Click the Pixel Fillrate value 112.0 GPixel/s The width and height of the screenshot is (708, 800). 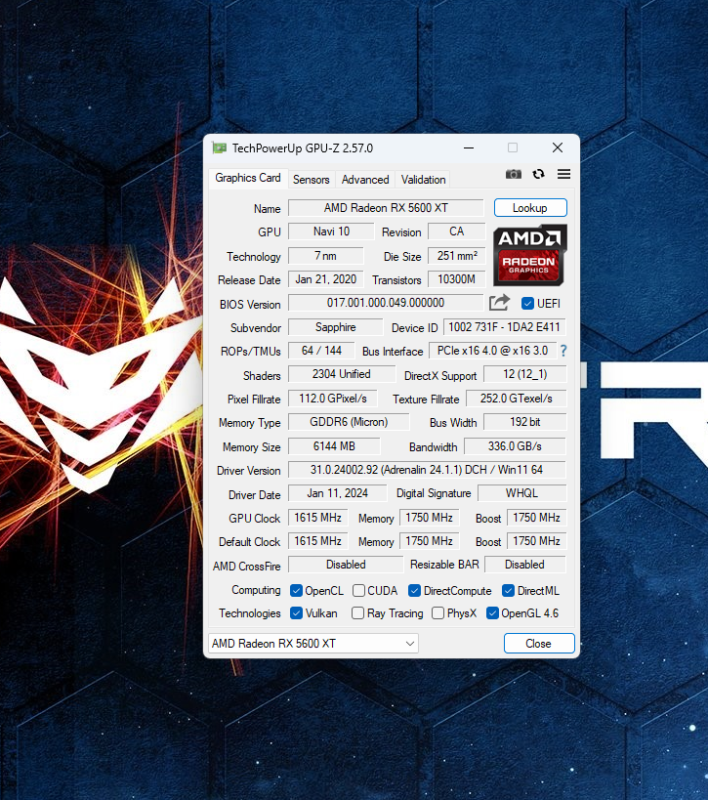click(333, 398)
